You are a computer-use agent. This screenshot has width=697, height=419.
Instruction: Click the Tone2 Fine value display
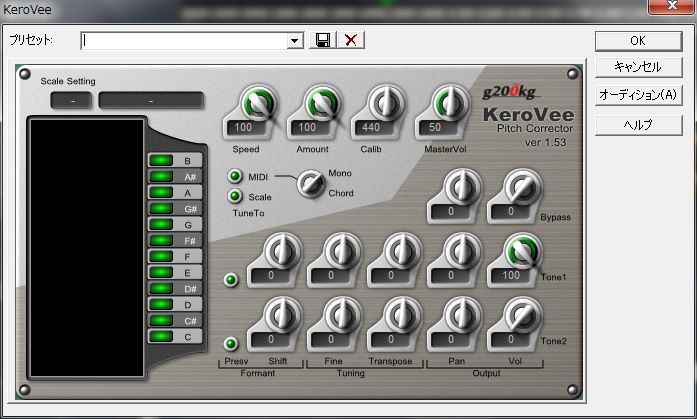(x=331, y=339)
